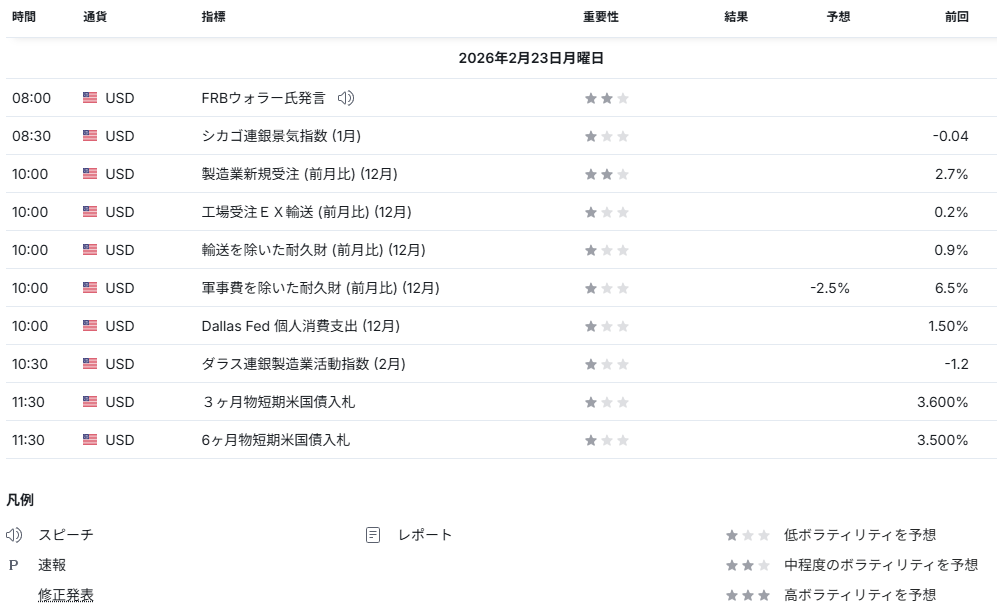
Task: Click the 前回 column header
Action: point(956,17)
